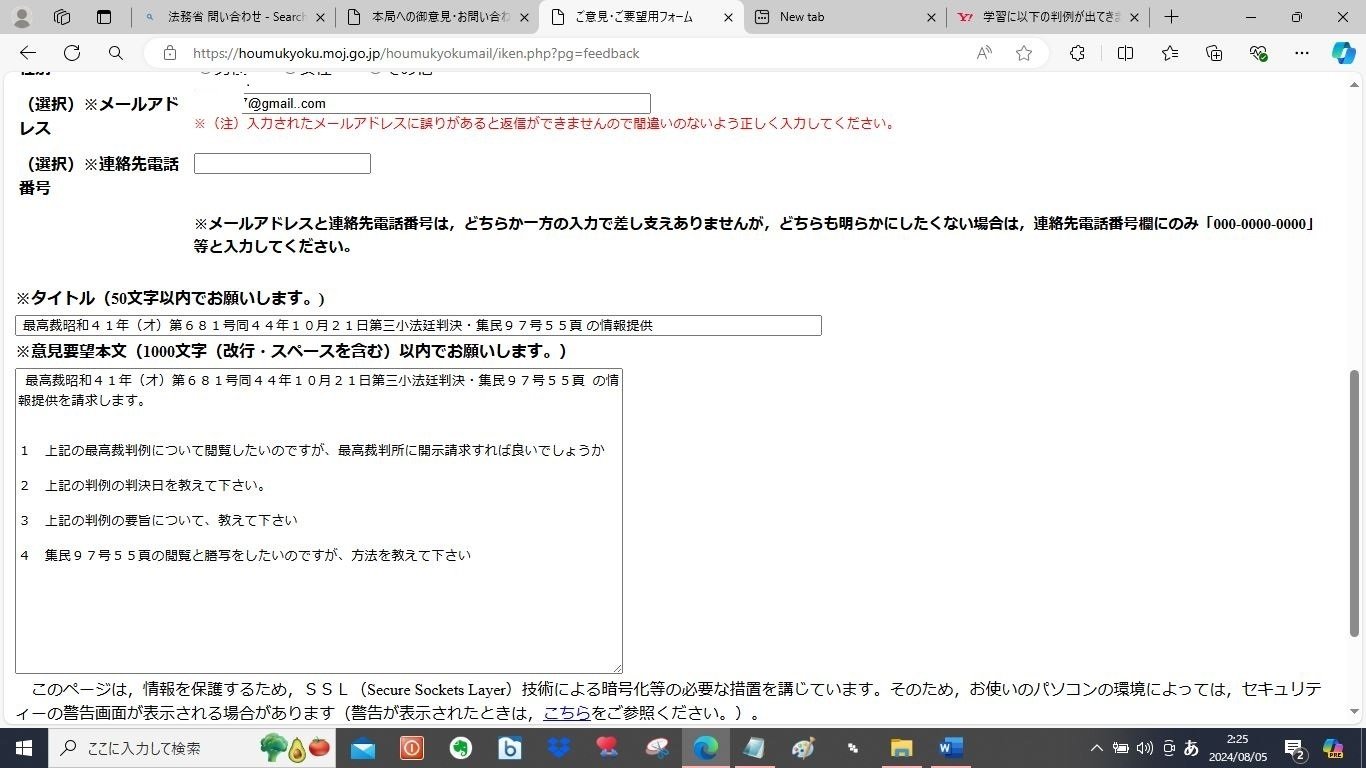Viewport: 1366px width, 768px height.
Task: Open browser extensions puzzle icon
Action: coord(1077,53)
